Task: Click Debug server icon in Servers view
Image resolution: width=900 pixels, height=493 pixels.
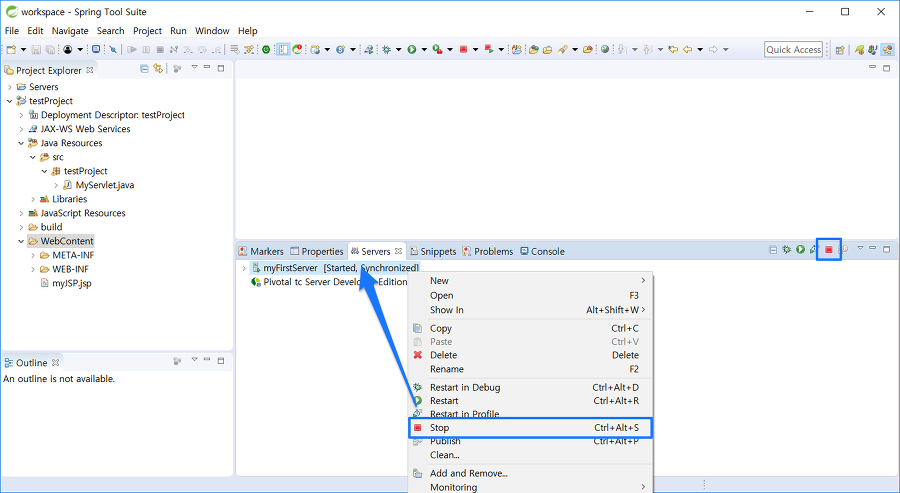Action: [786, 250]
